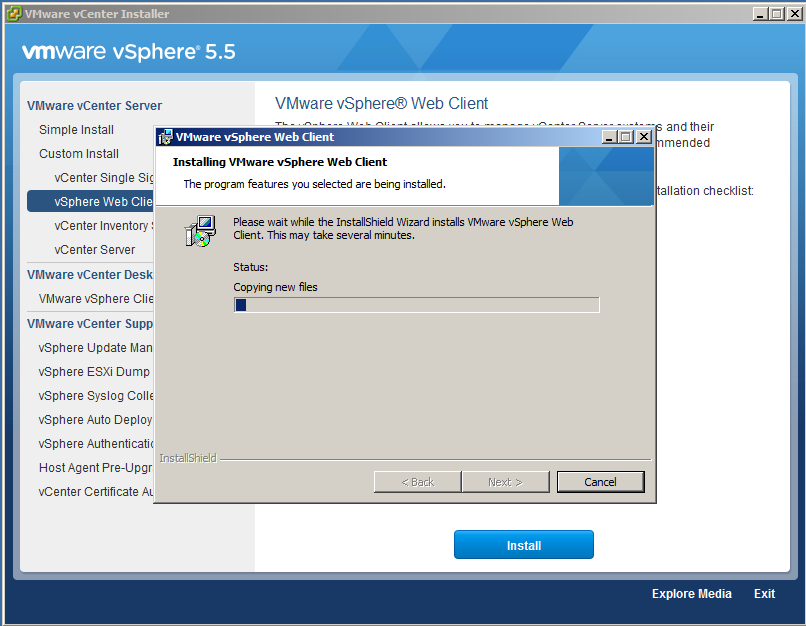Select vSphere Update Manager in the sidebar
Viewport: 806px width, 626px height.
96,348
